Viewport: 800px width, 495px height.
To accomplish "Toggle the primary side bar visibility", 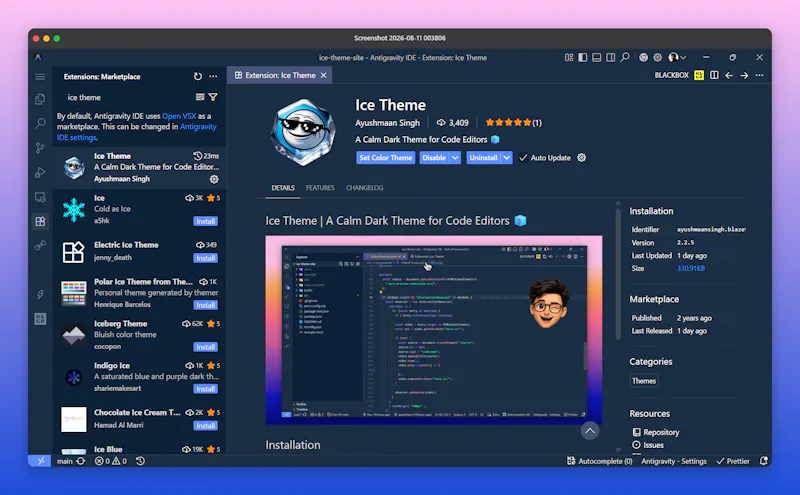I will tap(583, 58).
